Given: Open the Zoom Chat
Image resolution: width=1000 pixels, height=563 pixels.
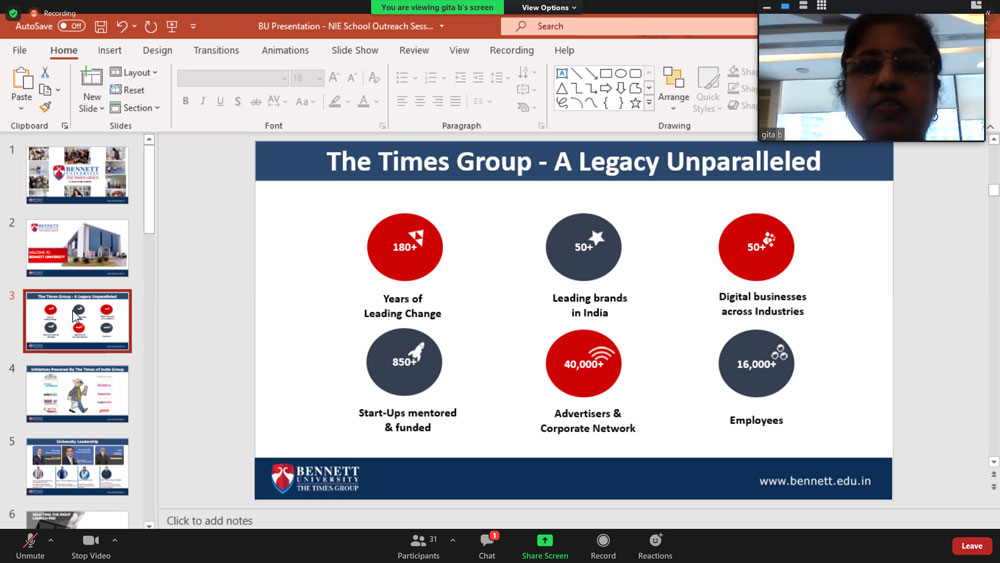Looking at the screenshot, I should click(487, 546).
